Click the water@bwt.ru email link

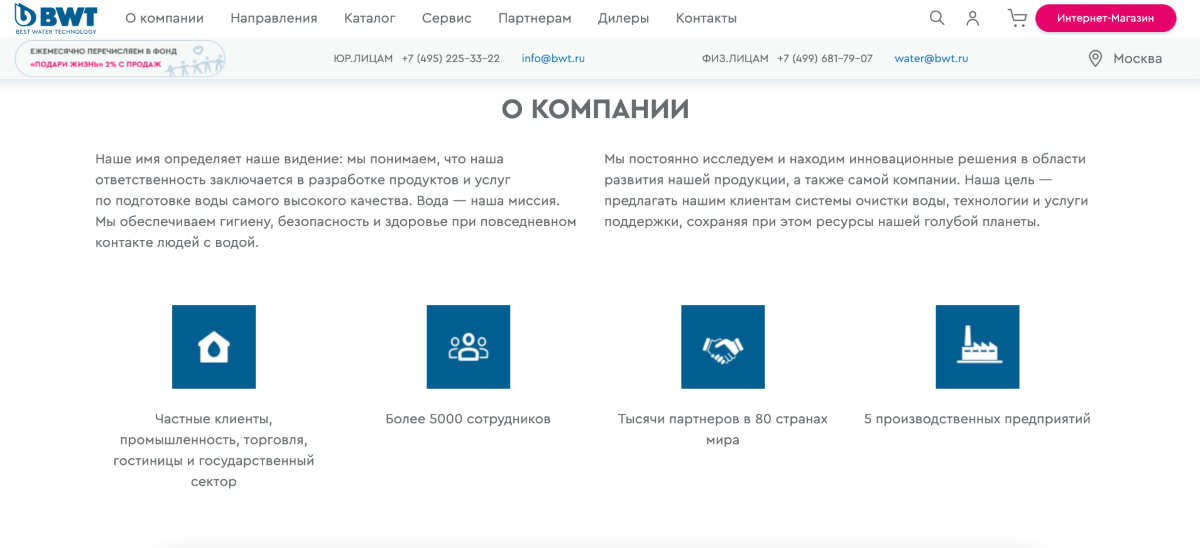pos(931,59)
